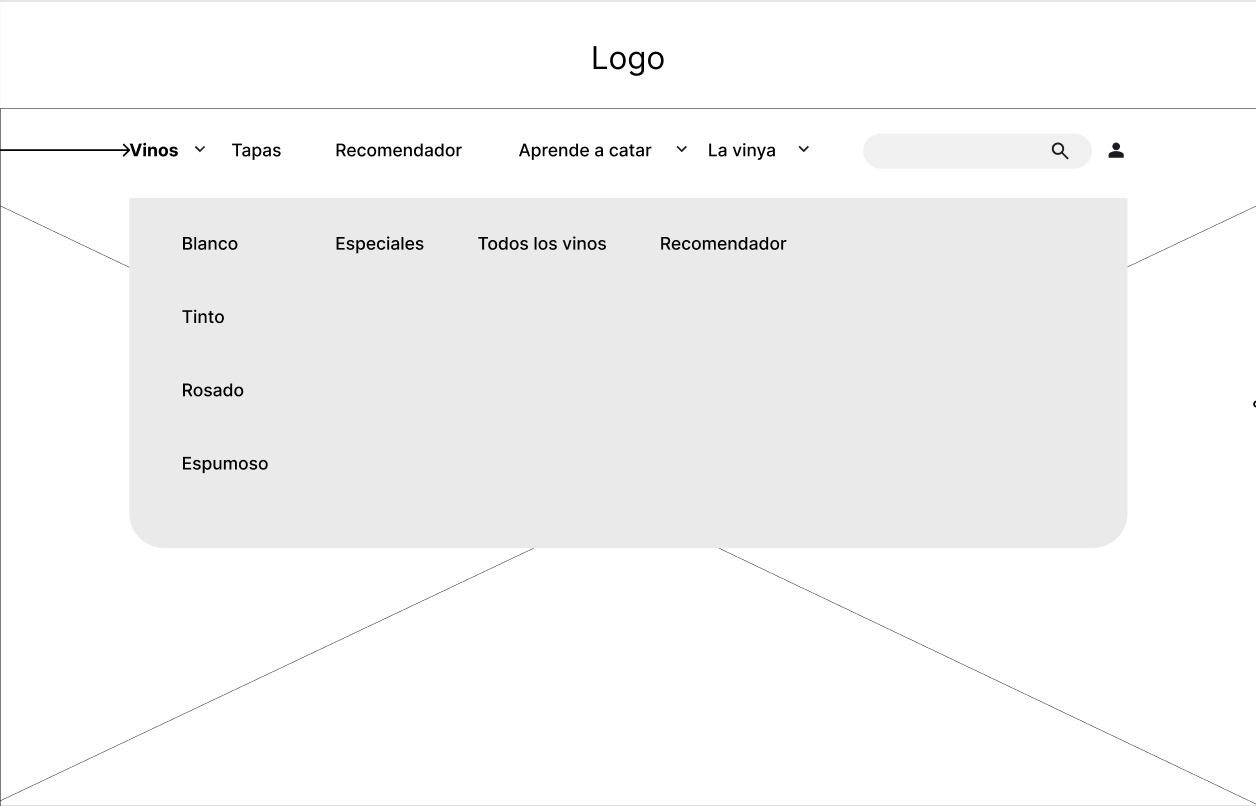The image size is (1256, 806).
Task: Expand the La vinya dropdown chevron
Action: coord(803,150)
